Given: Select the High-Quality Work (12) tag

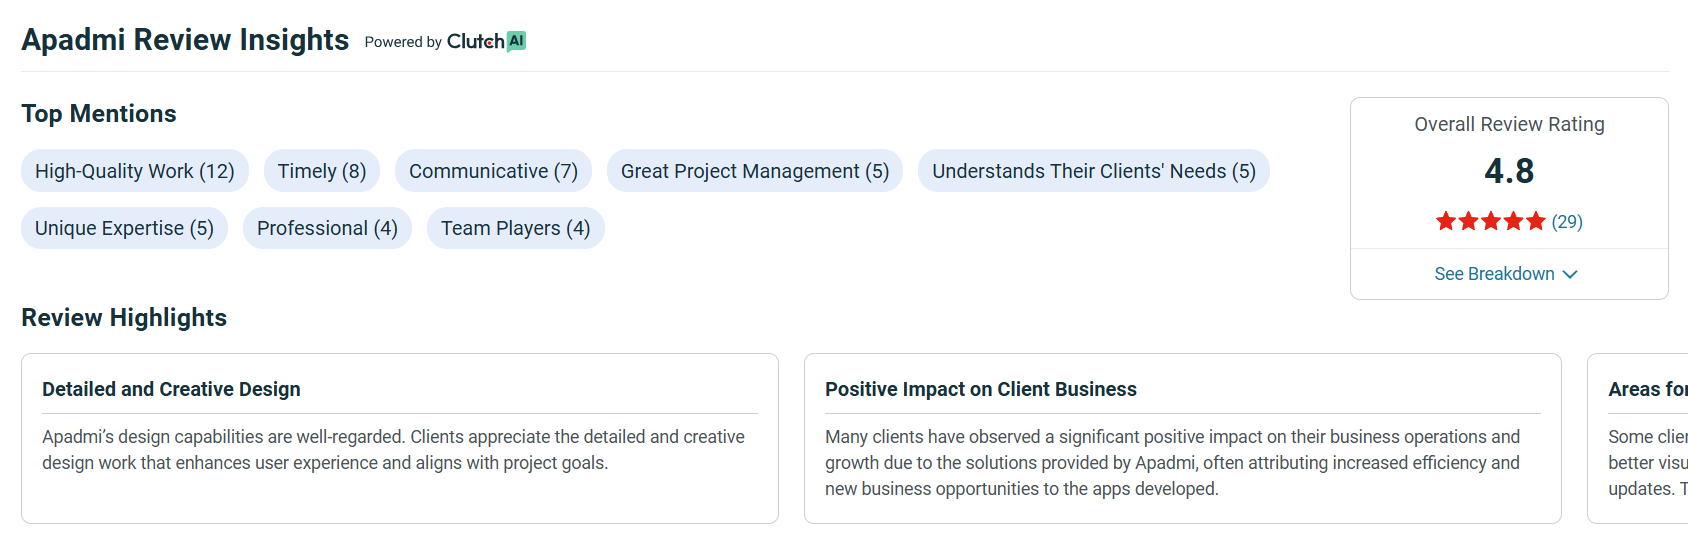Looking at the screenshot, I should (135, 171).
